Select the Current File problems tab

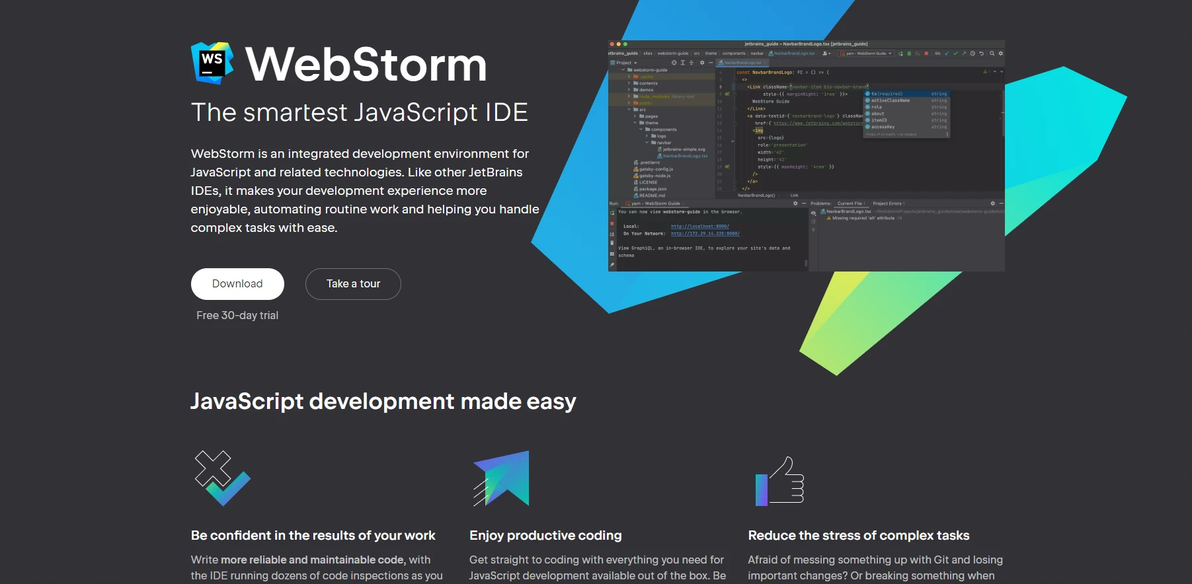point(851,203)
